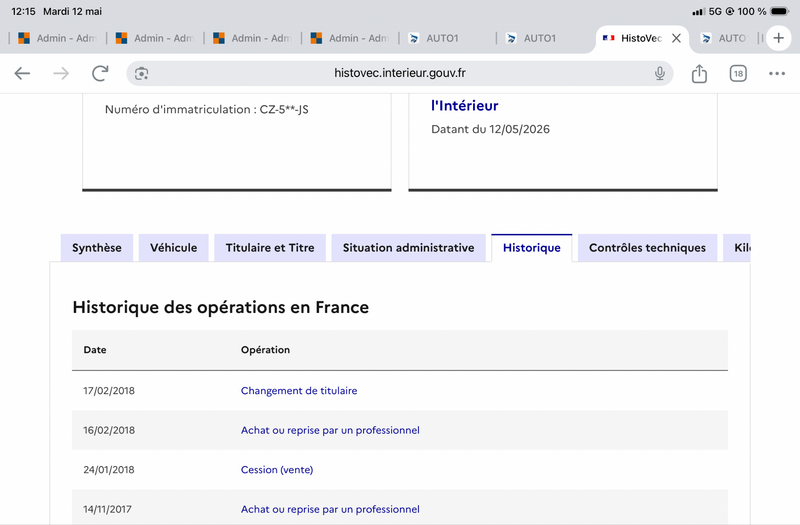Image resolution: width=800 pixels, height=525 pixels.
Task: Tap the lens search icon in address bar
Action: point(141,73)
